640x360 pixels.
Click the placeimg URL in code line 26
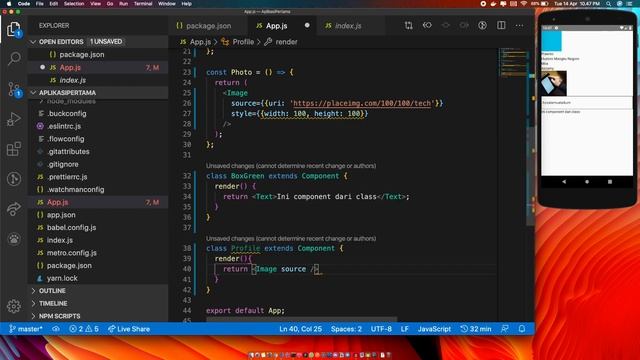click(x=362, y=103)
